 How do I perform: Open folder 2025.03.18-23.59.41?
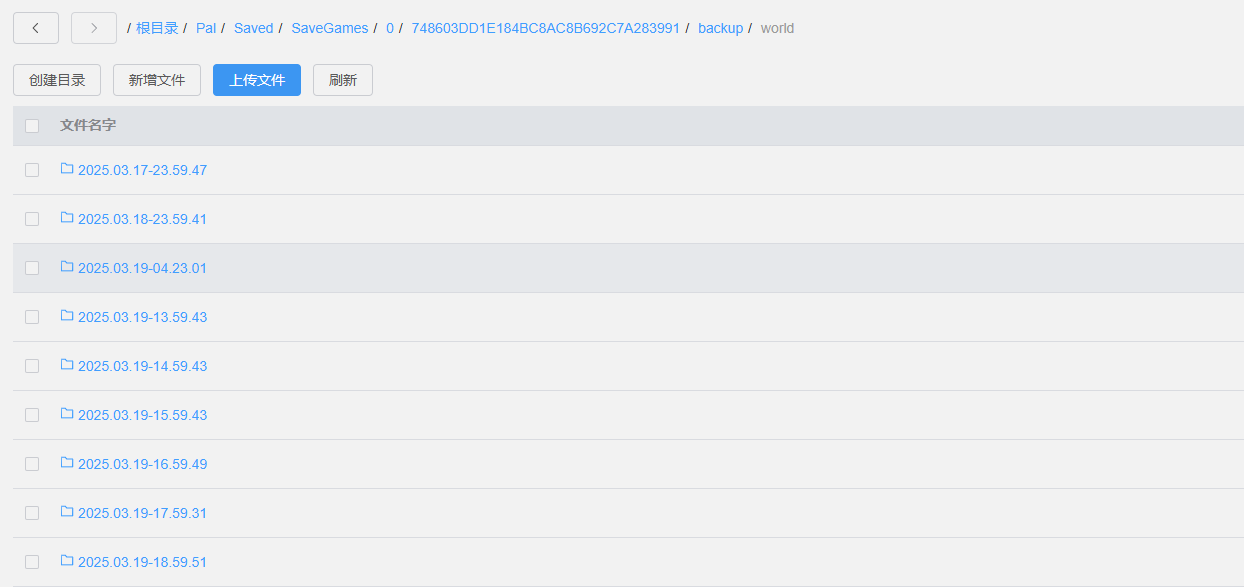[142, 219]
